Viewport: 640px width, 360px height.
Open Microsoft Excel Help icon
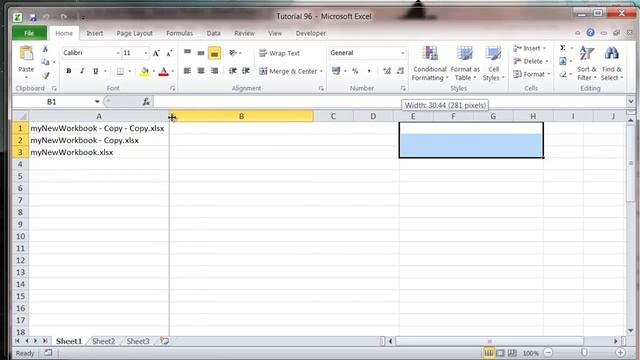[590, 33]
